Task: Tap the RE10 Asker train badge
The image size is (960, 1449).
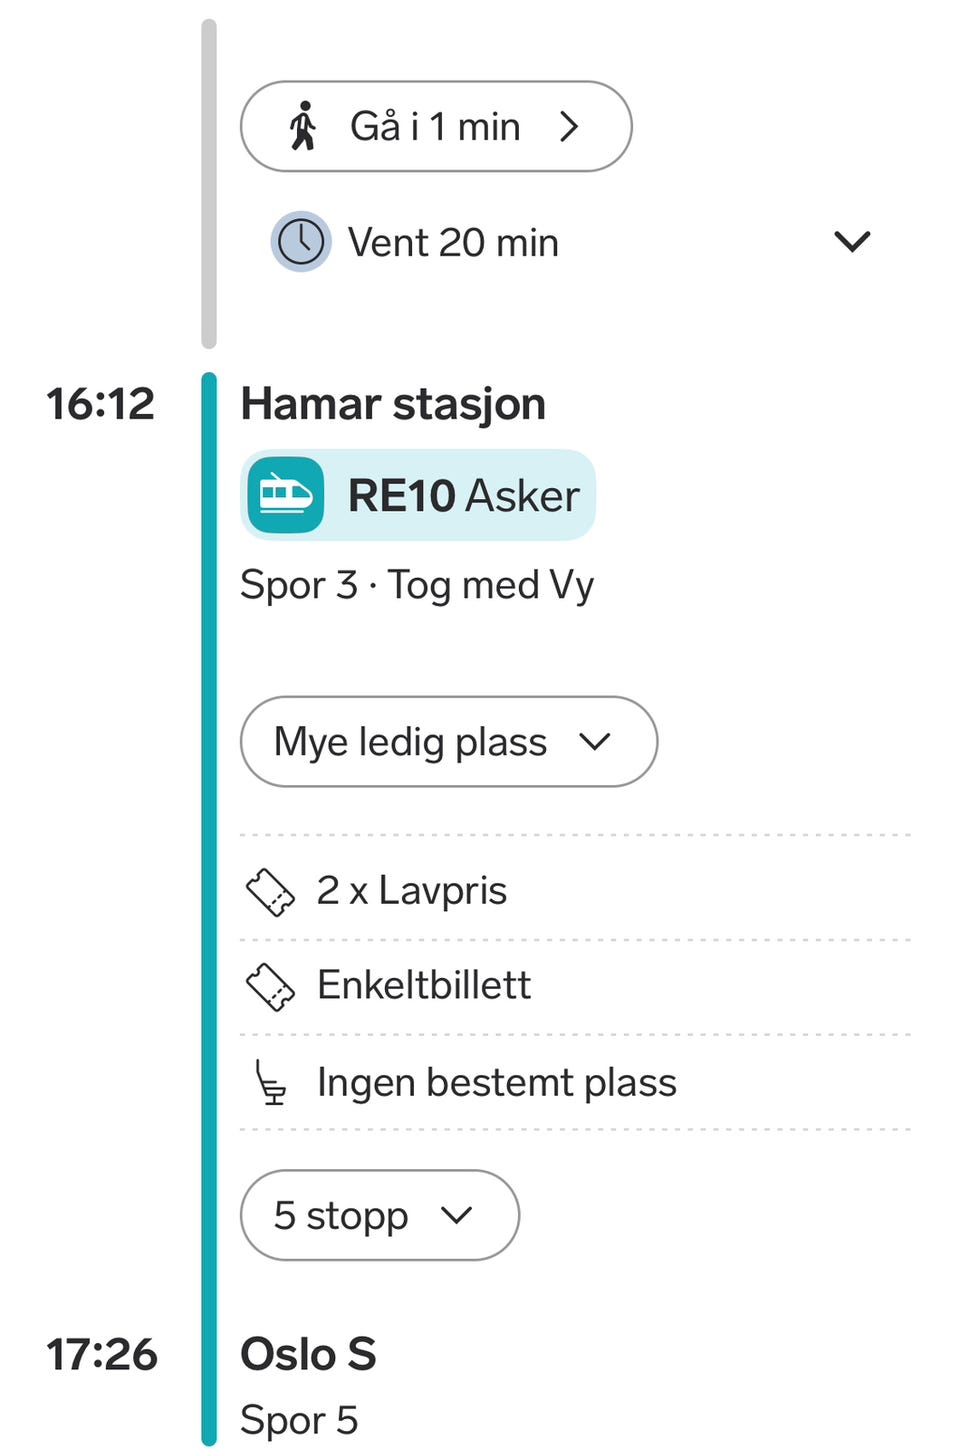Action: pyautogui.click(x=418, y=495)
